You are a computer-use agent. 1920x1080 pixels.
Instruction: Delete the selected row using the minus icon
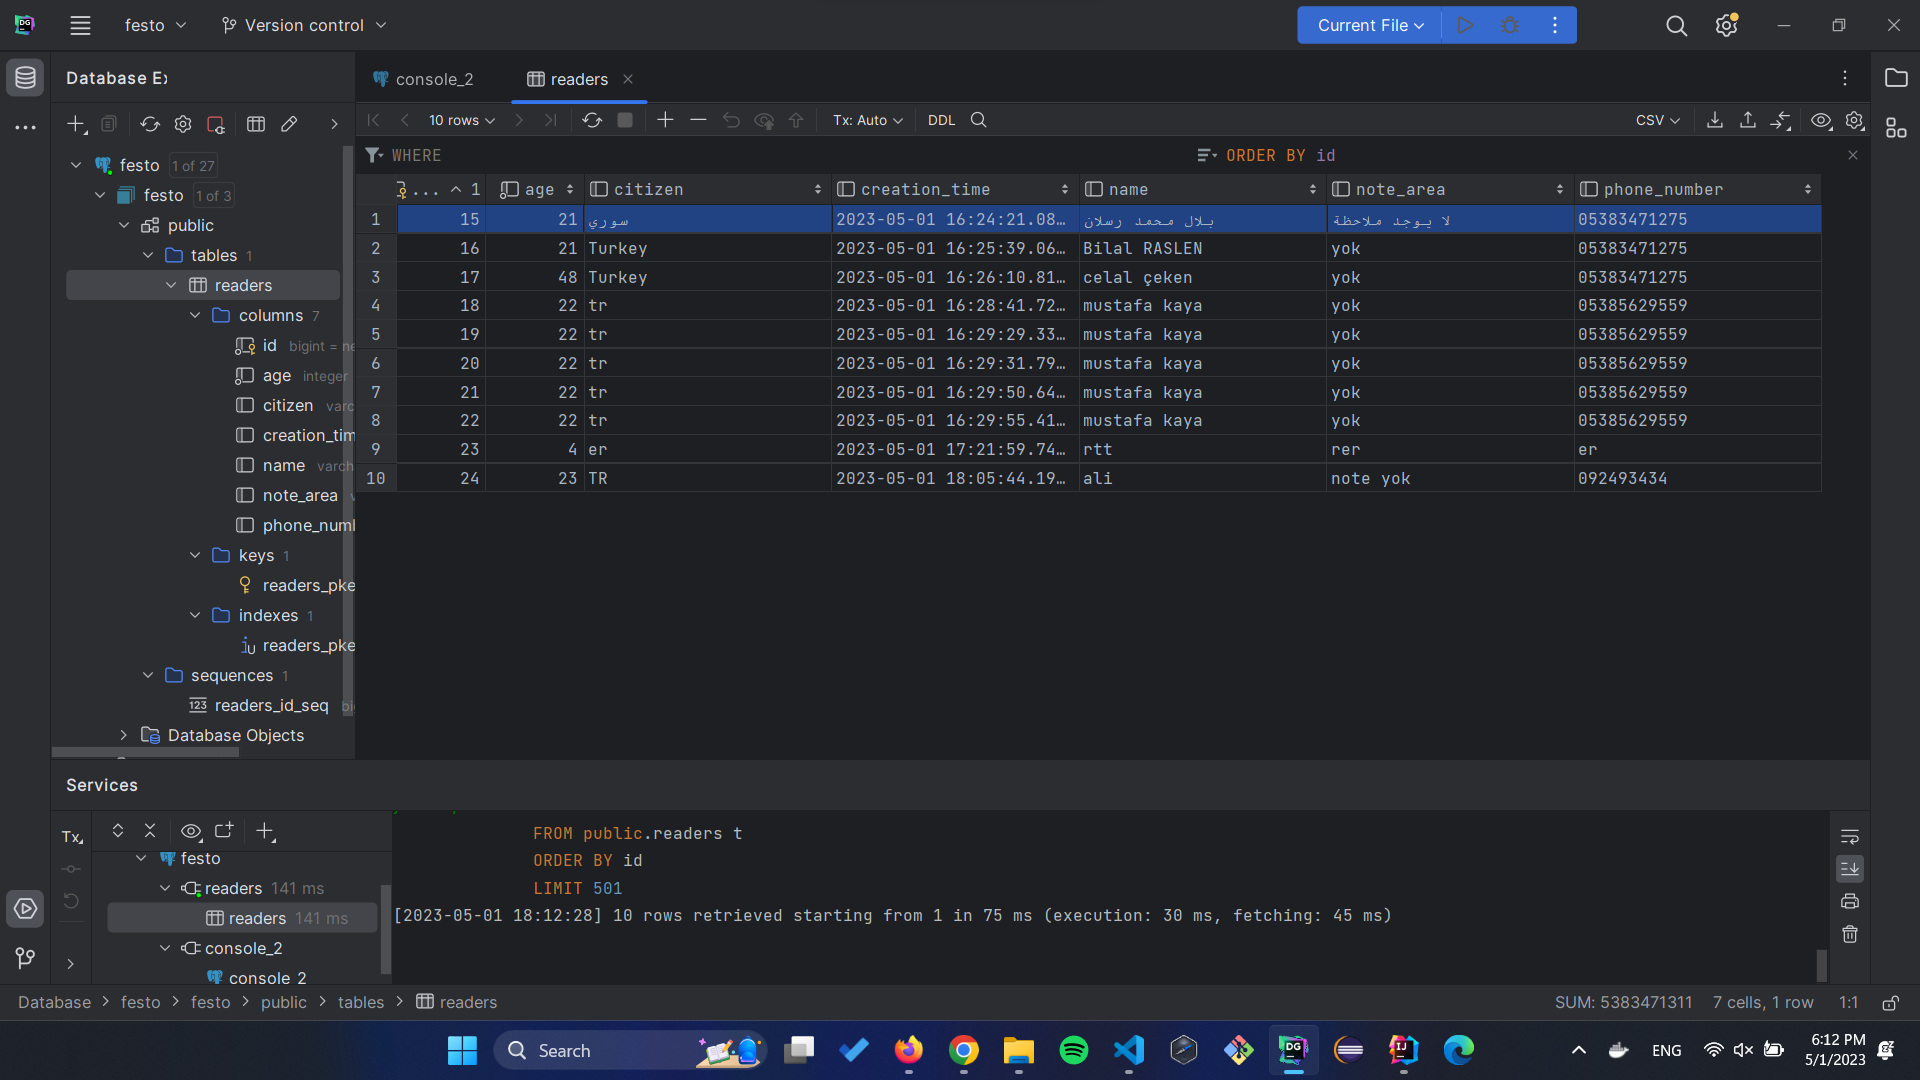click(x=699, y=120)
